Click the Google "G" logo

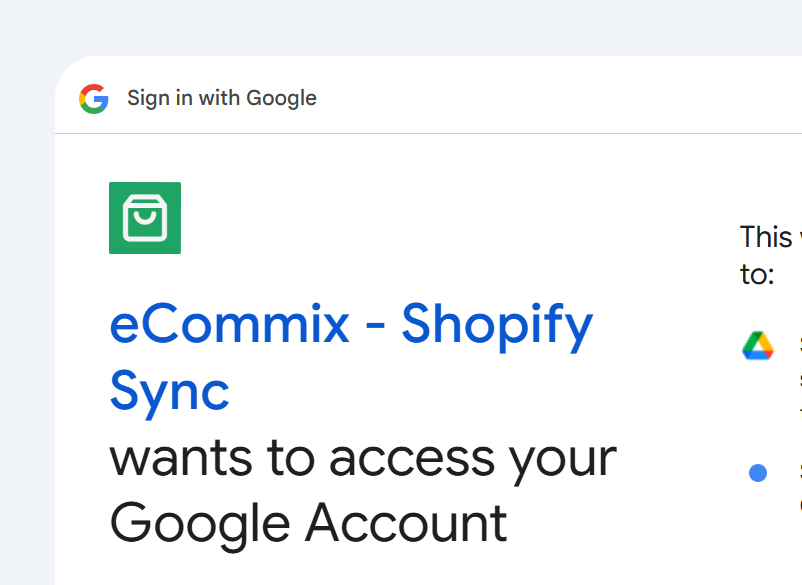(92, 98)
